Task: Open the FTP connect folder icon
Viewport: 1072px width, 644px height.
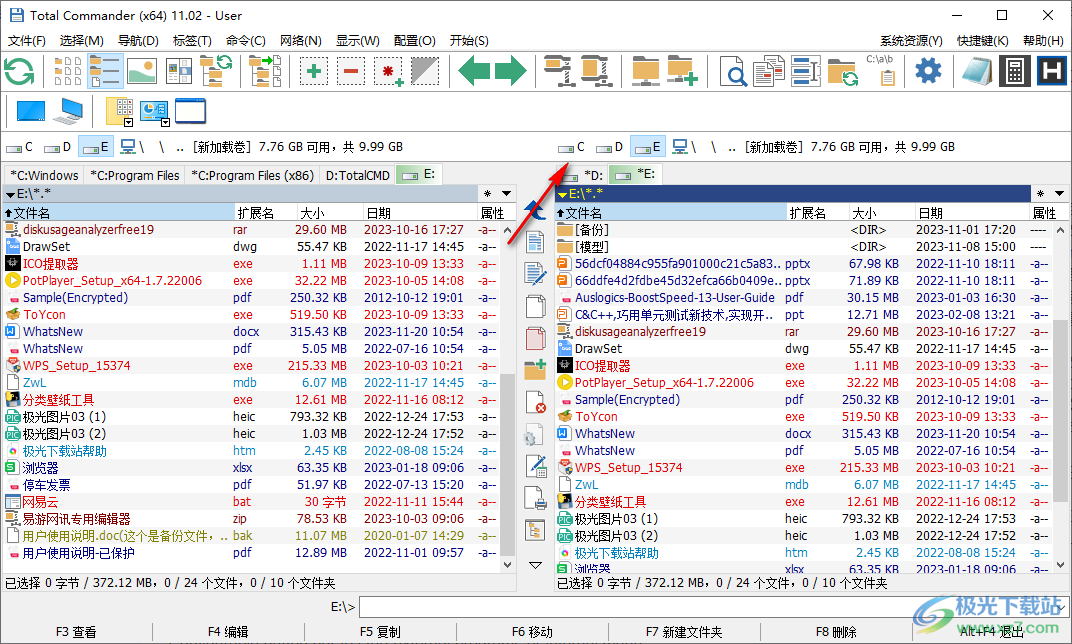Action: [645, 71]
